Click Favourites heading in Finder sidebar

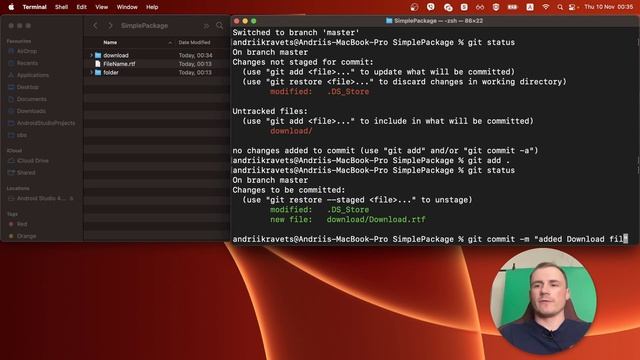click(19, 41)
